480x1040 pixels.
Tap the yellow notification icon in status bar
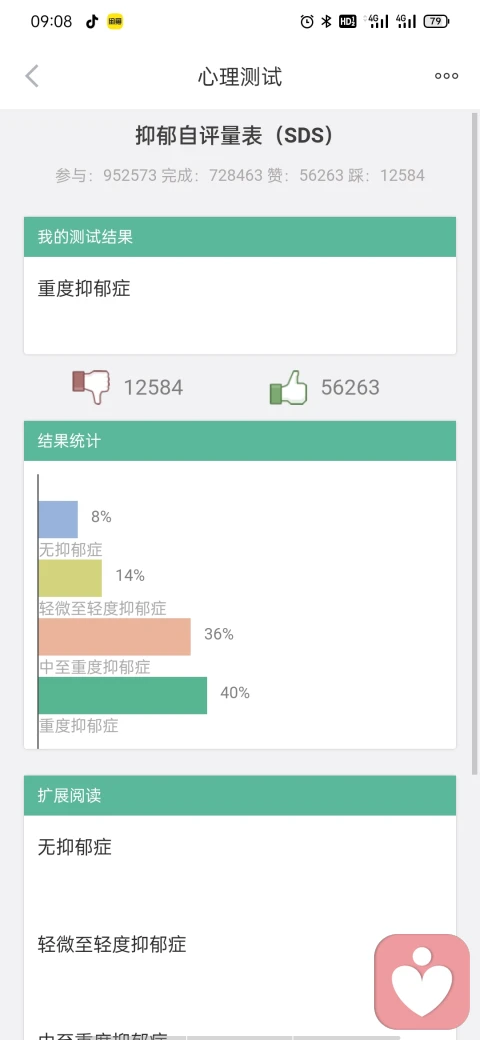click(115, 22)
